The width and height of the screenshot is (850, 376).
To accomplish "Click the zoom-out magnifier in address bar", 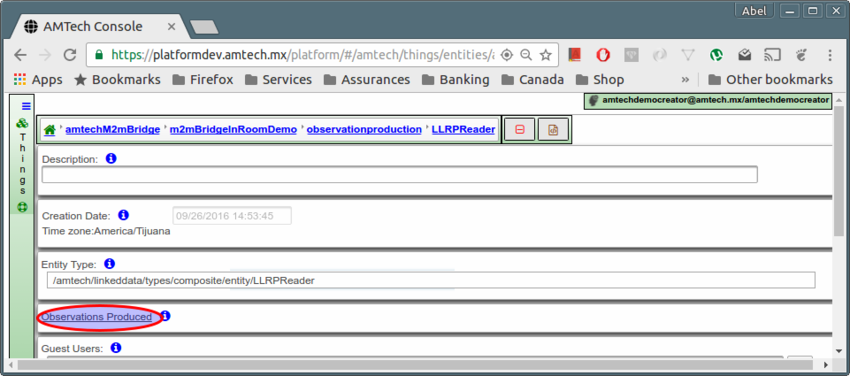I will click(x=526, y=55).
